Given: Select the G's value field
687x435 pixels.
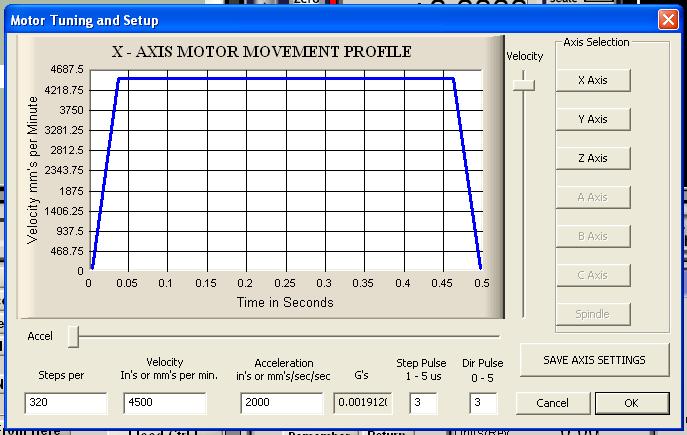Looking at the screenshot, I should (364, 403).
